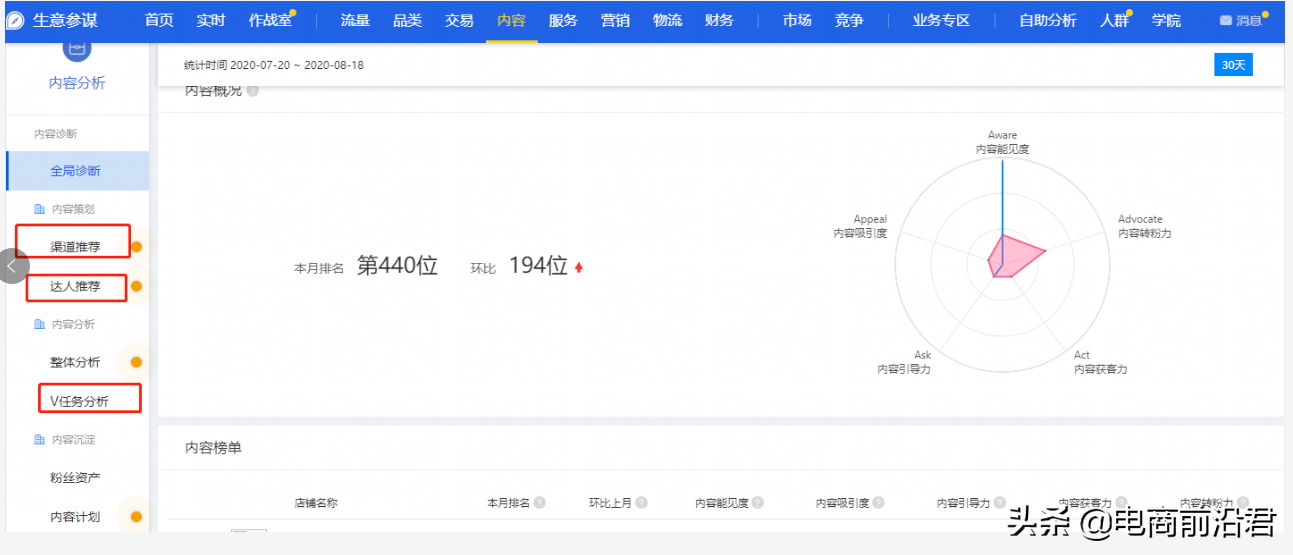Open 竞争 in top navigation
This screenshot has height=555, width=1293.
pyautogui.click(x=849, y=20)
